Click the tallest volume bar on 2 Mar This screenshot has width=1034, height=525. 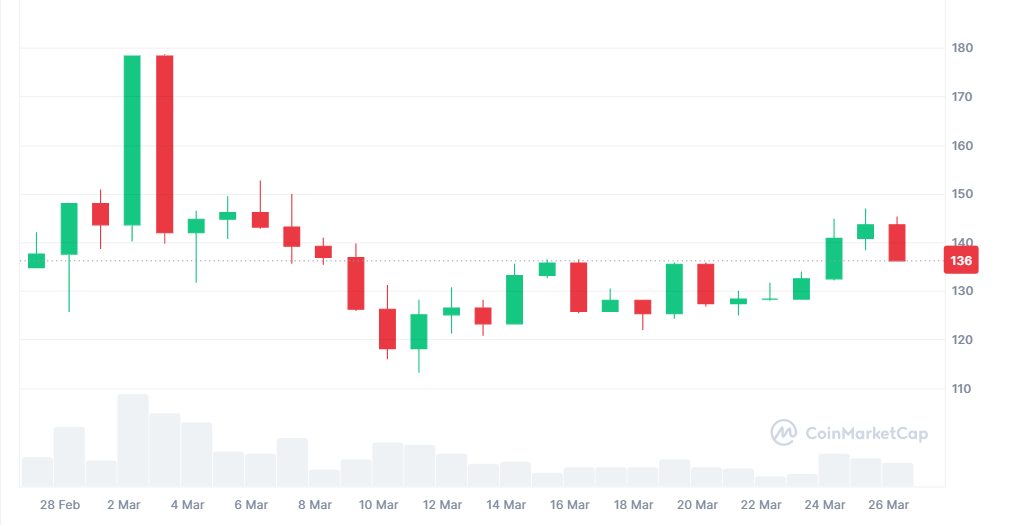coord(132,440)
